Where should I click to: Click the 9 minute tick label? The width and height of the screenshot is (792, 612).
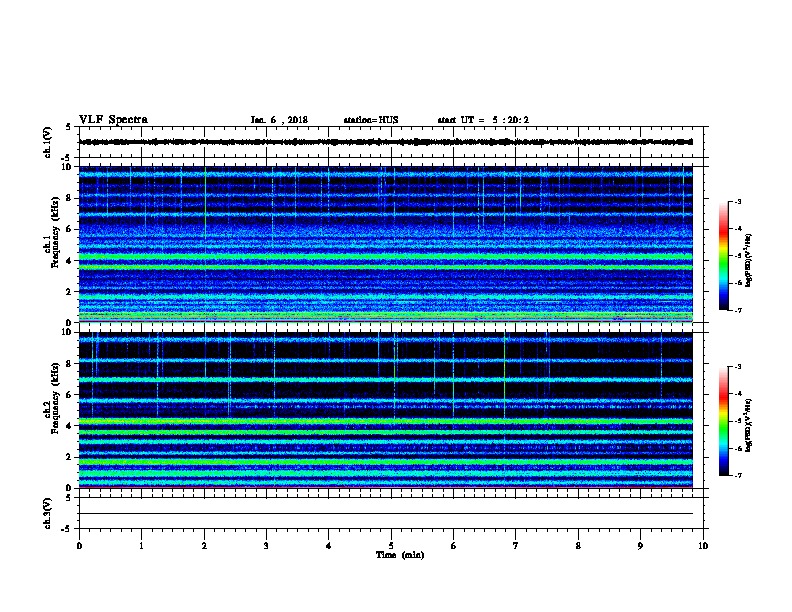[640, 546]
